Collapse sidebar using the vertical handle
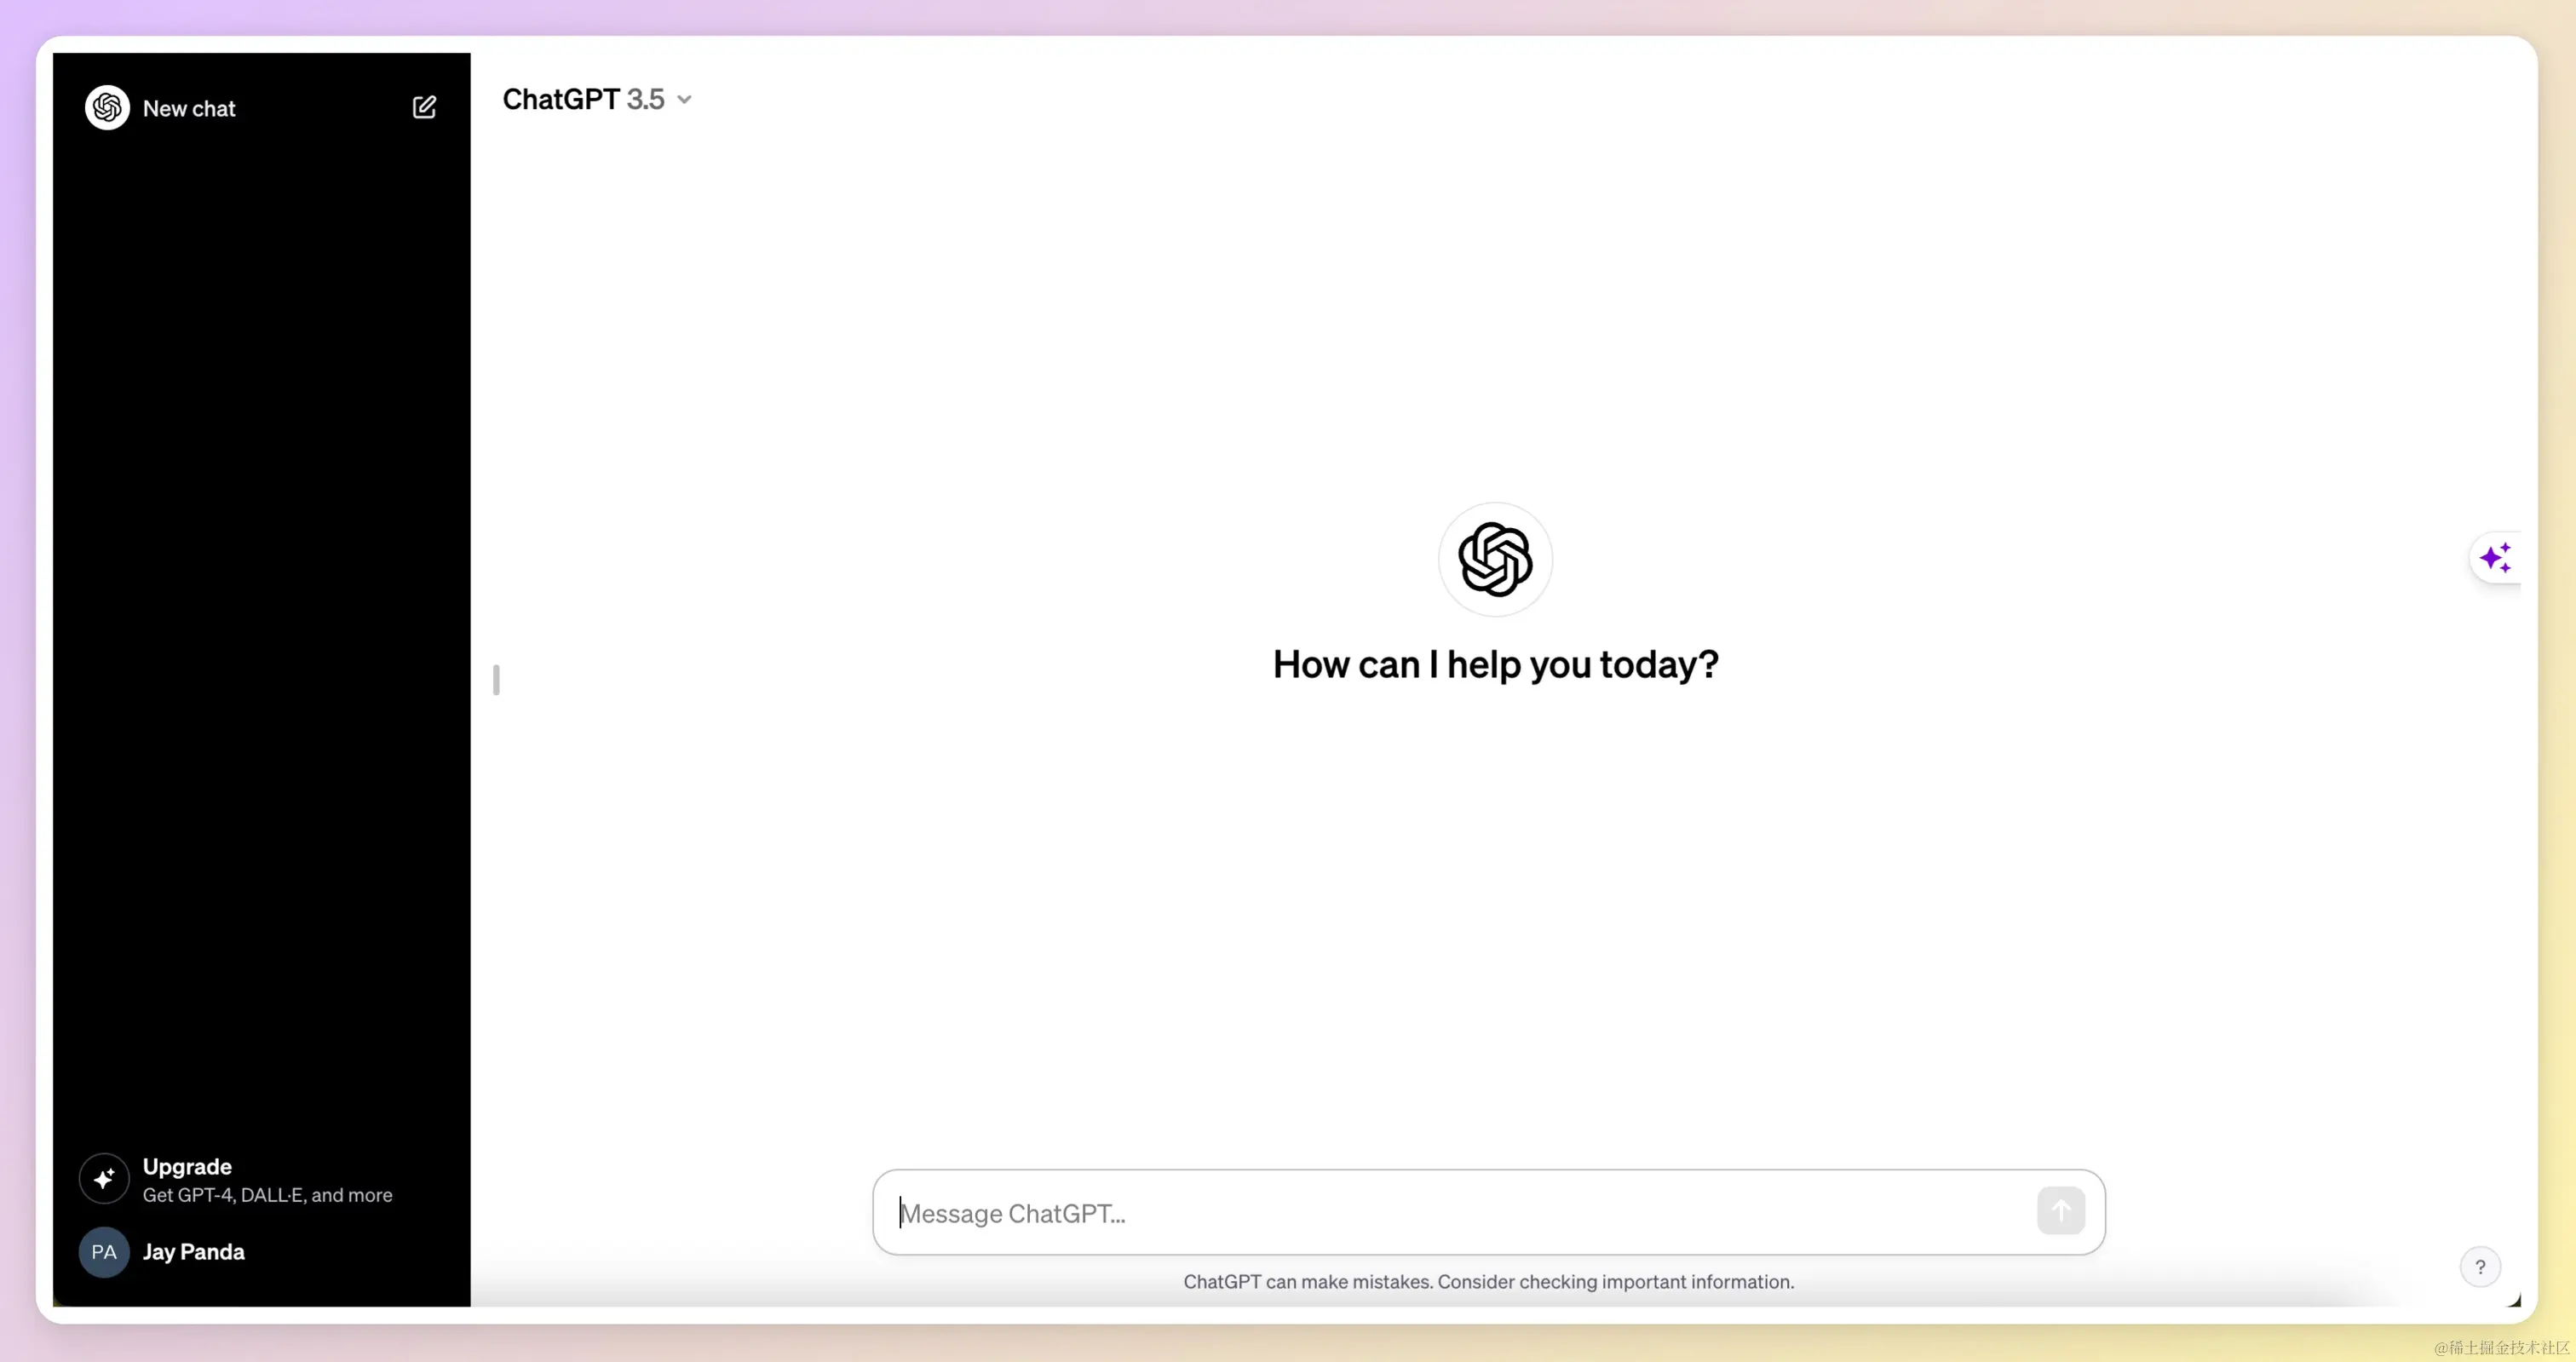This screenshot has width=2576, height=1362. [496, 680]
